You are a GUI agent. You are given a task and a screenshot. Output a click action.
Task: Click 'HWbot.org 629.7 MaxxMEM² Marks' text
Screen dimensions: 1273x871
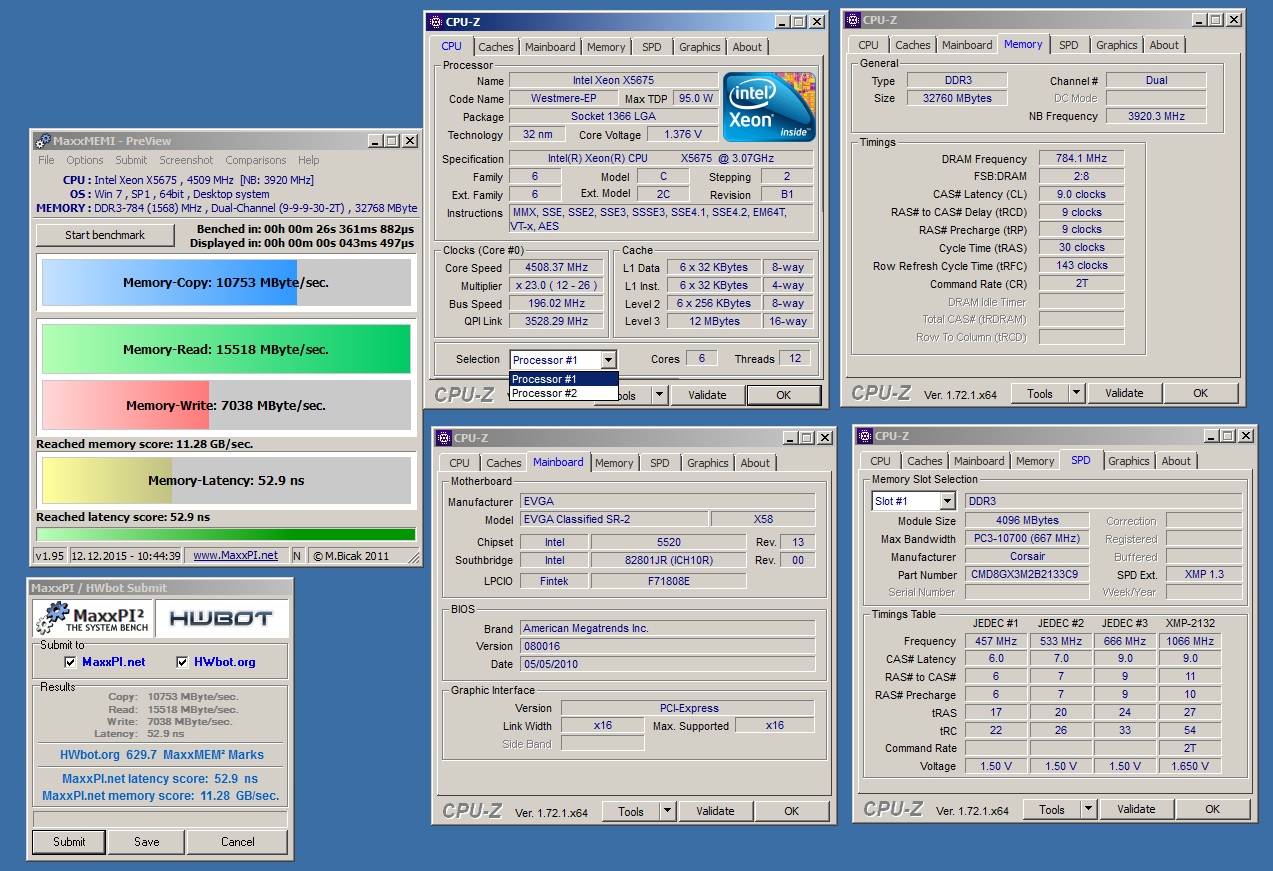pyautogui.click(x=161, y=755)
